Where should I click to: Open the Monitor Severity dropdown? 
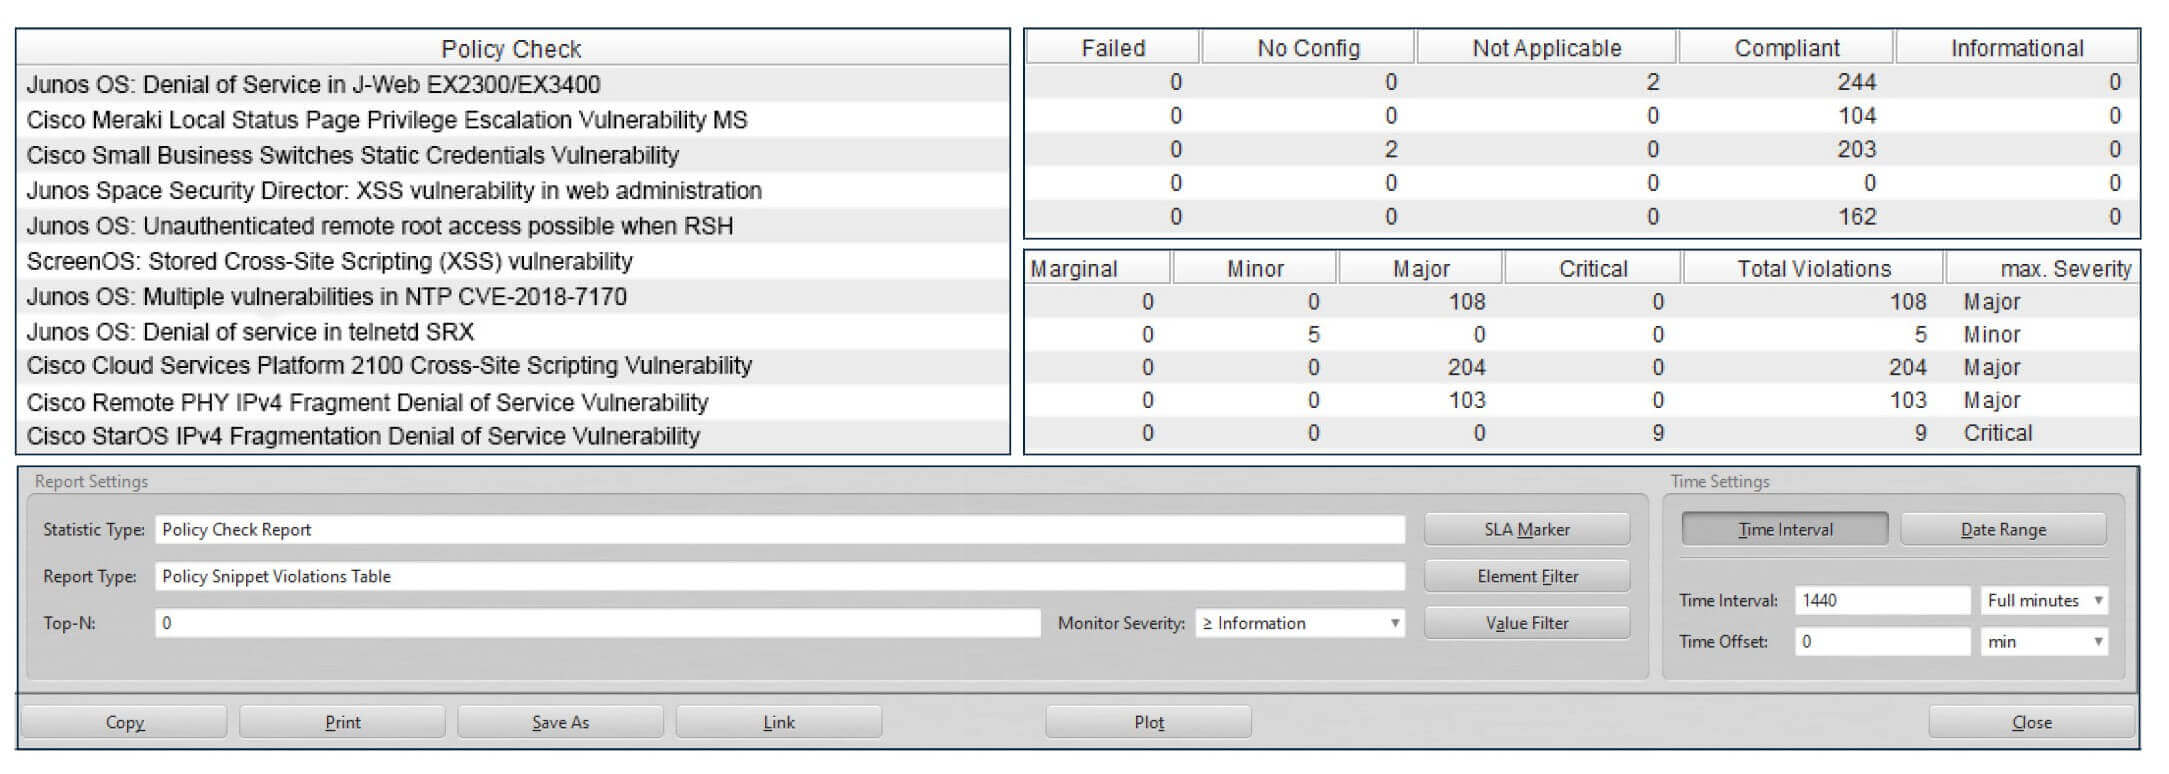pyautogui.click(x=1300, y=623)
